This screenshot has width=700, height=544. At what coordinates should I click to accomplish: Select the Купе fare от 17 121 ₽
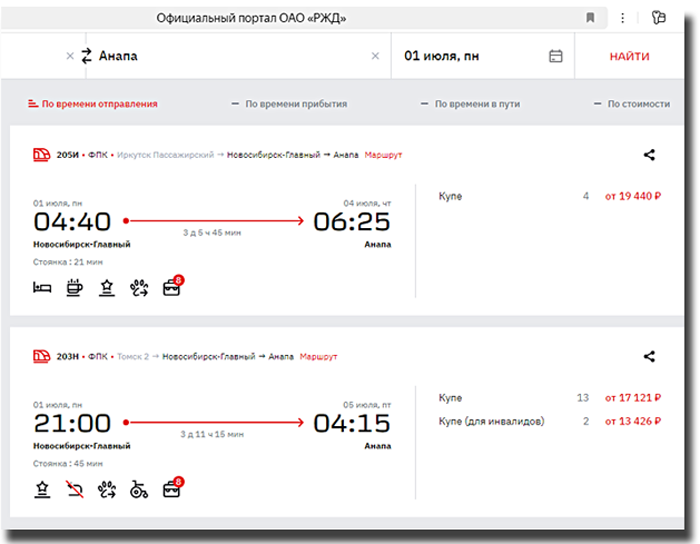(x=550, y=398)
